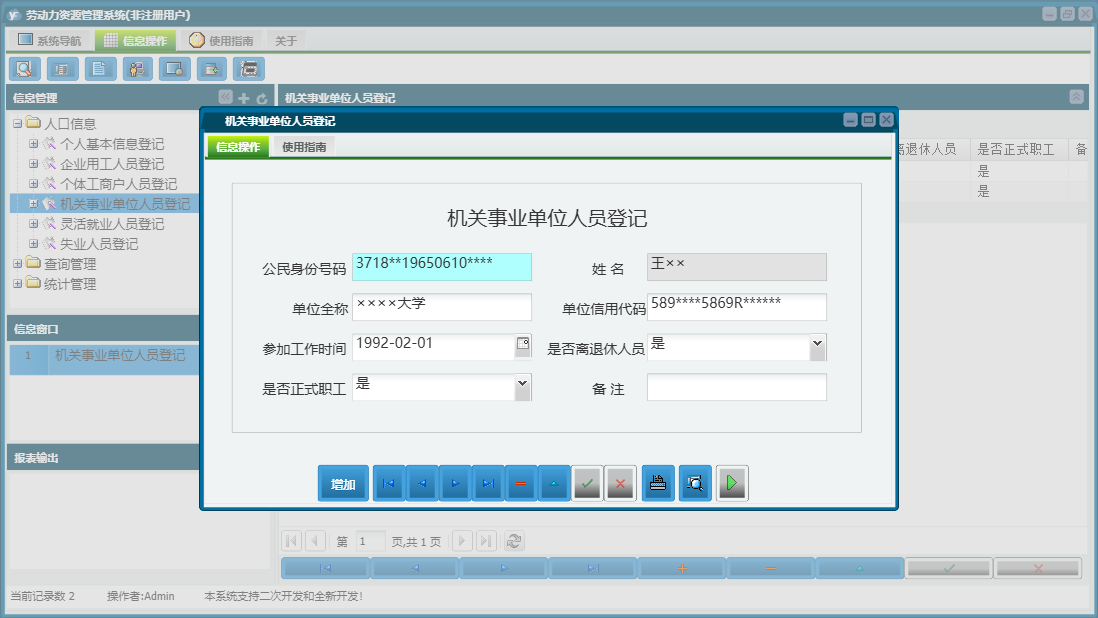The width and height of the screenshot is (1098, 618).
Task: Expand the 统计管理 tree folder
Action: point(18,284)
